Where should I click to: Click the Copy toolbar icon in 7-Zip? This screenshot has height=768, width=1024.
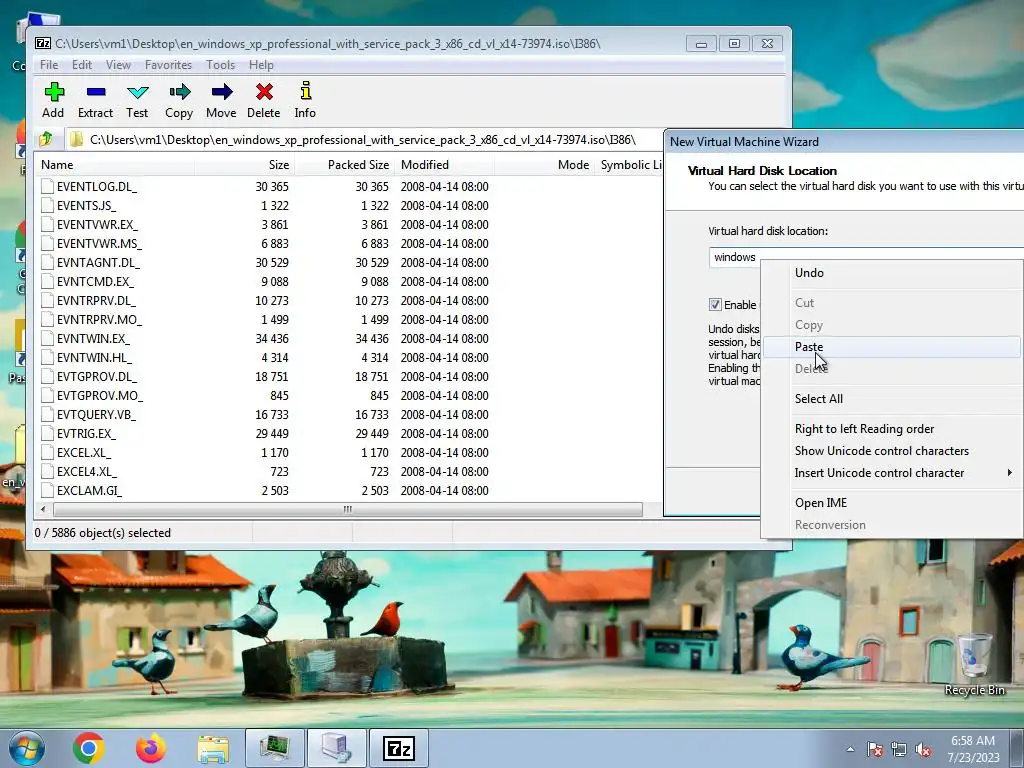[x=179, y=92]
